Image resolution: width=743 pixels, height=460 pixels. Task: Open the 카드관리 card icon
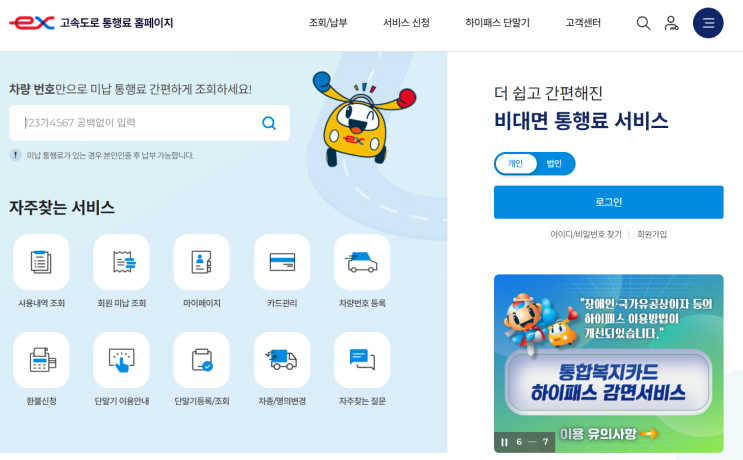click(x=282, y=262)
